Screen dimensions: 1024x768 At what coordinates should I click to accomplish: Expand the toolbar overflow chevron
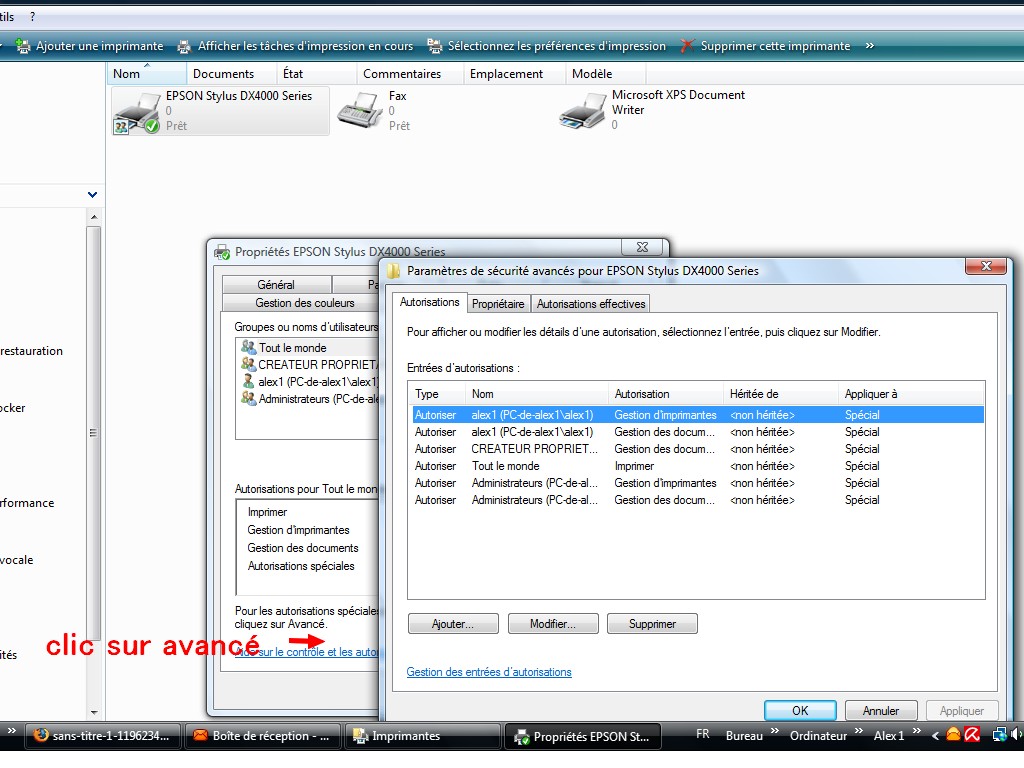pos(869,46)
